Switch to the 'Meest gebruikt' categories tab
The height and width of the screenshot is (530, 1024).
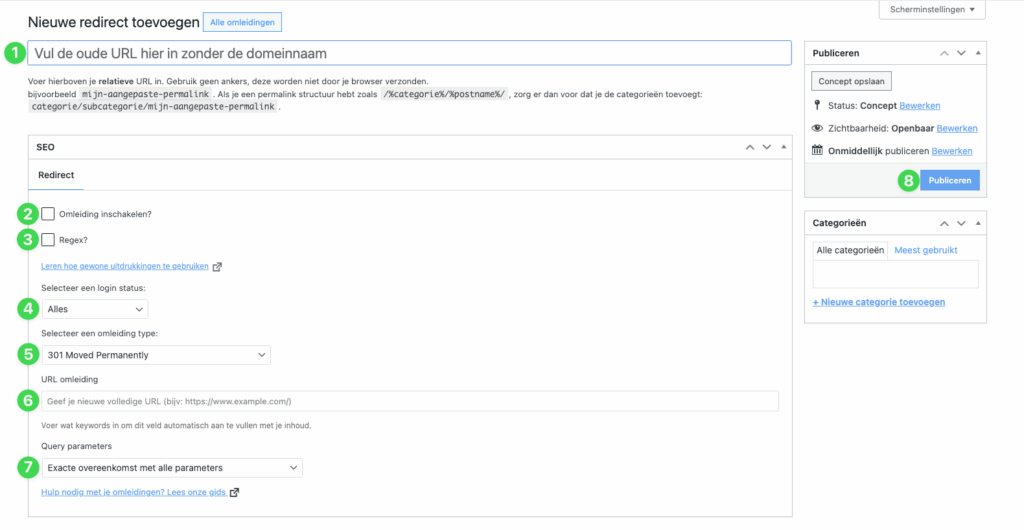coord(926,250)
